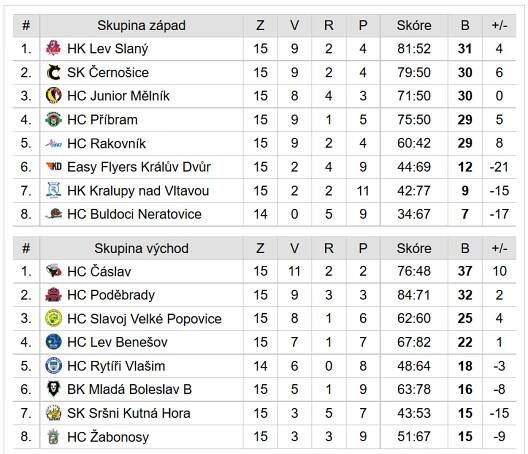Open the HC Rytíři Vlašim team link
The width and height of the screenshot is (528, 454).
point(116,366)
